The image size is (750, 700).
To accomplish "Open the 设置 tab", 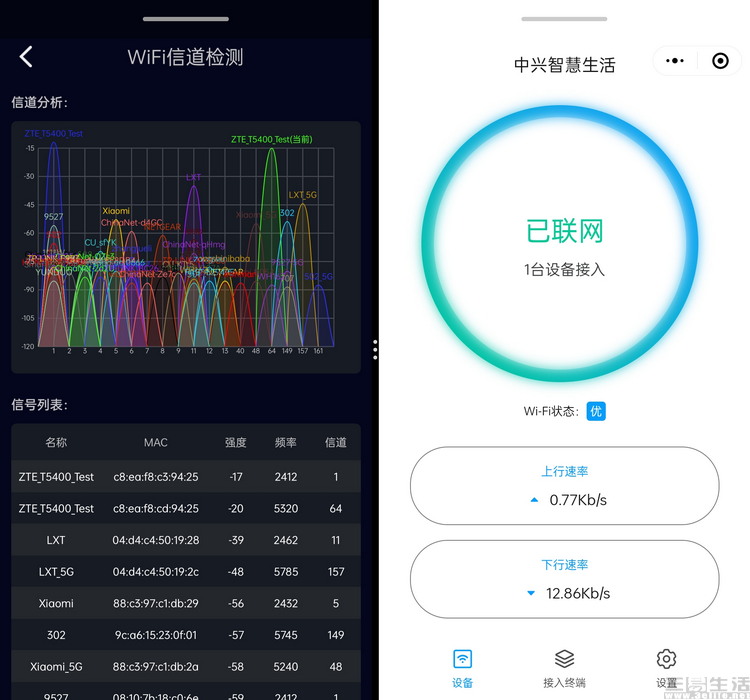I will (x=666, y=668).
